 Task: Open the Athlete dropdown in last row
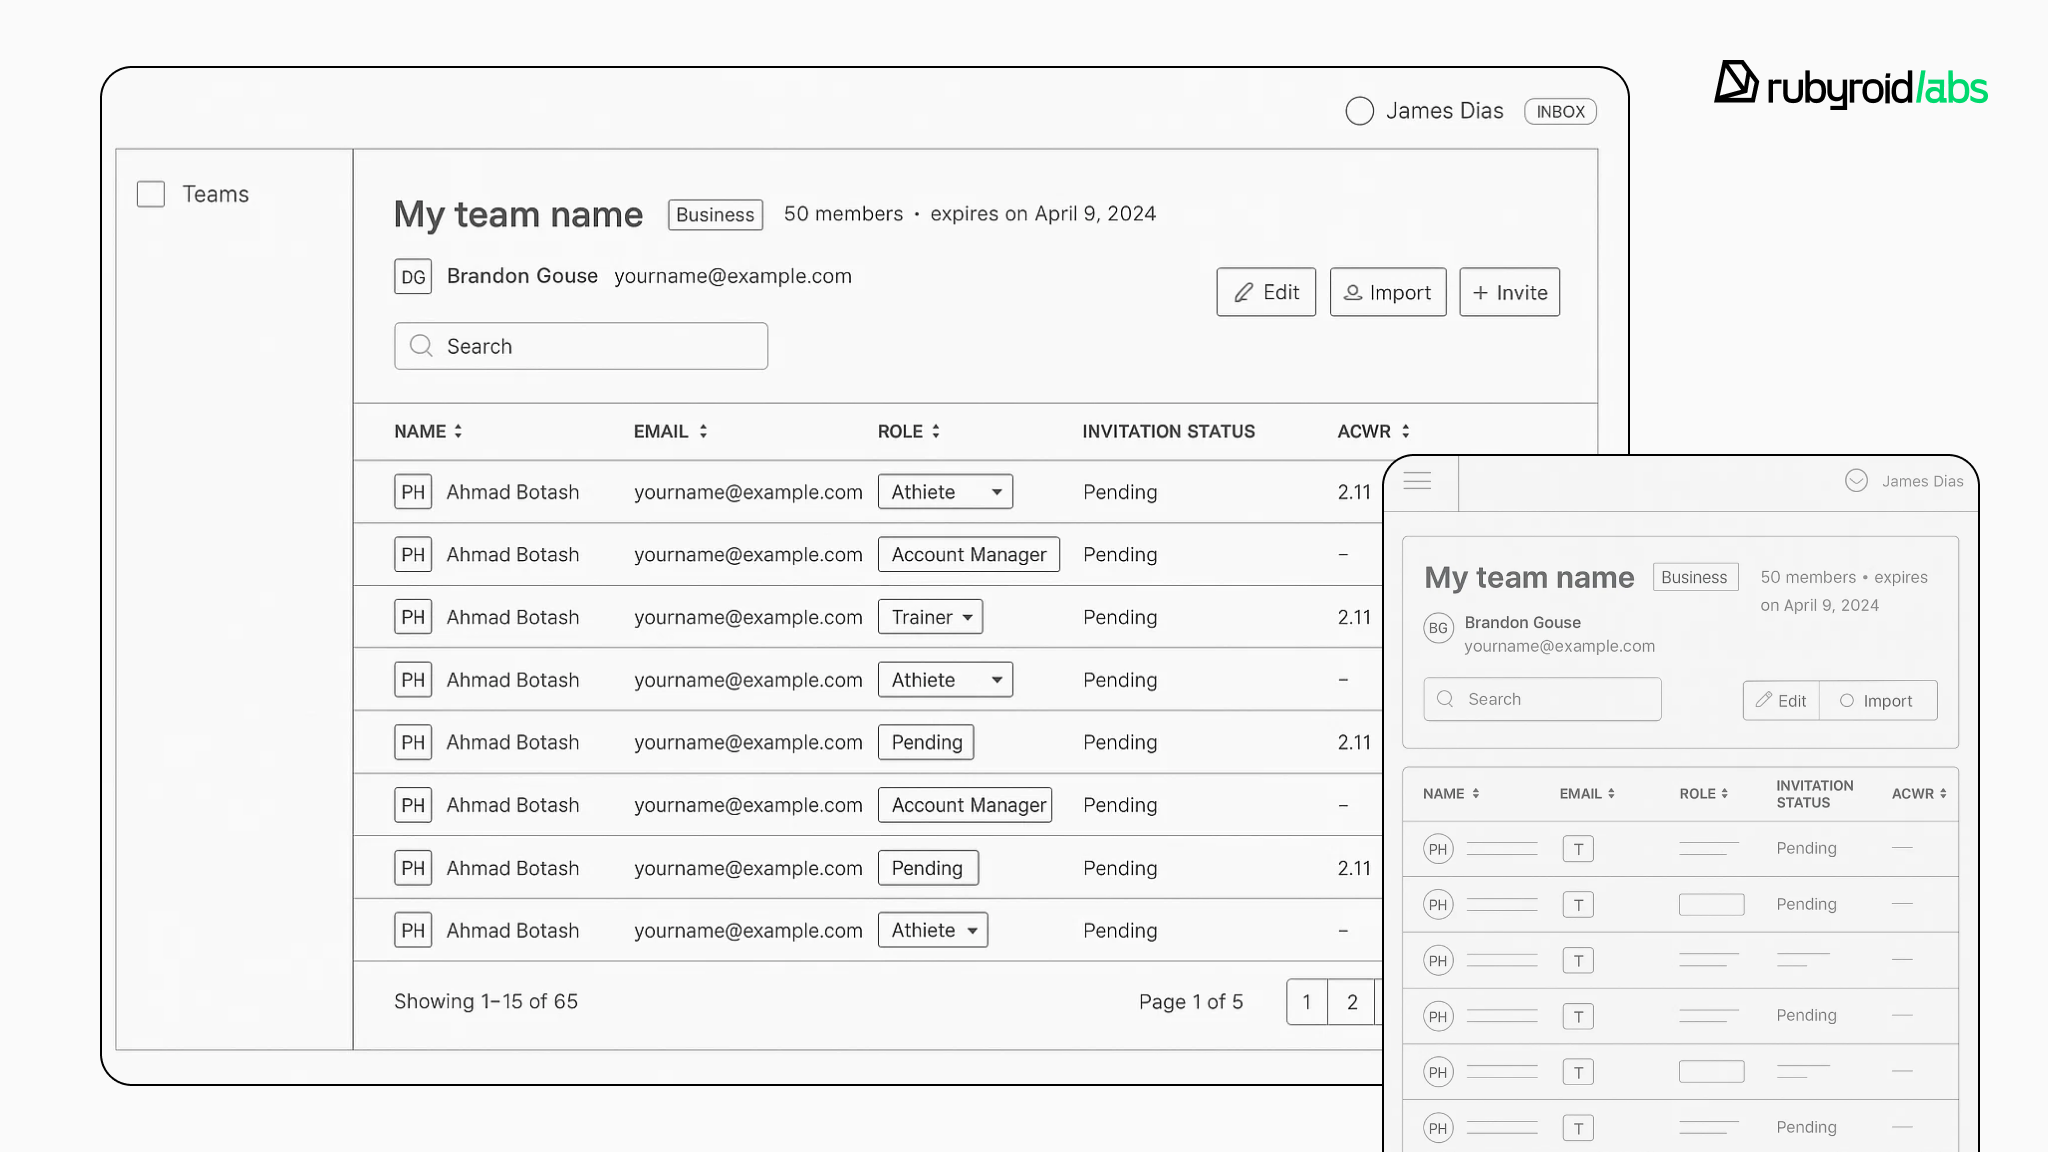tap(932, 930)
